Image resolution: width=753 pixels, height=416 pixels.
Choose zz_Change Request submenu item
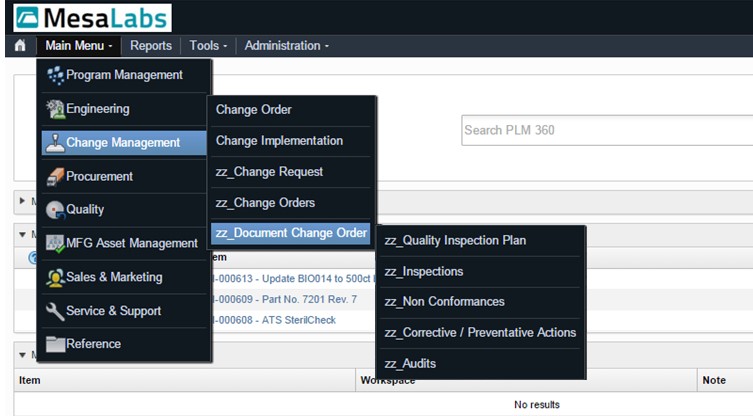point(291,172)
